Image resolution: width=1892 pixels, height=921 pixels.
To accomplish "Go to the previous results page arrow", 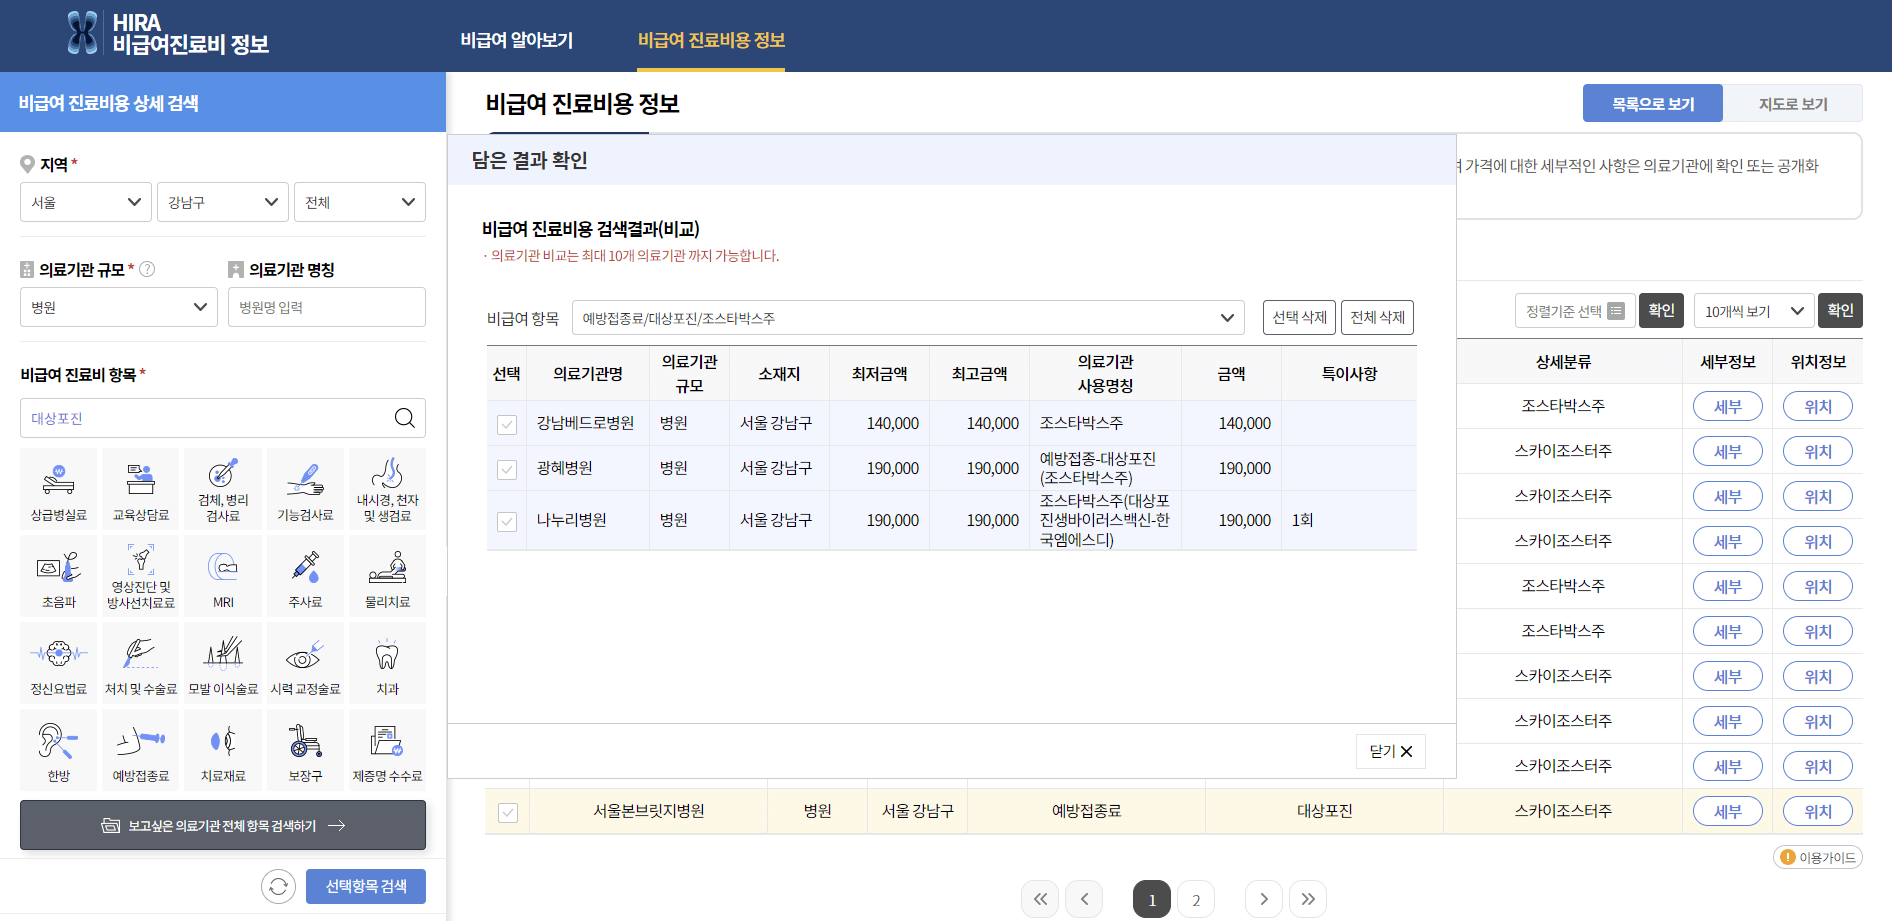I will point(1084,899).
